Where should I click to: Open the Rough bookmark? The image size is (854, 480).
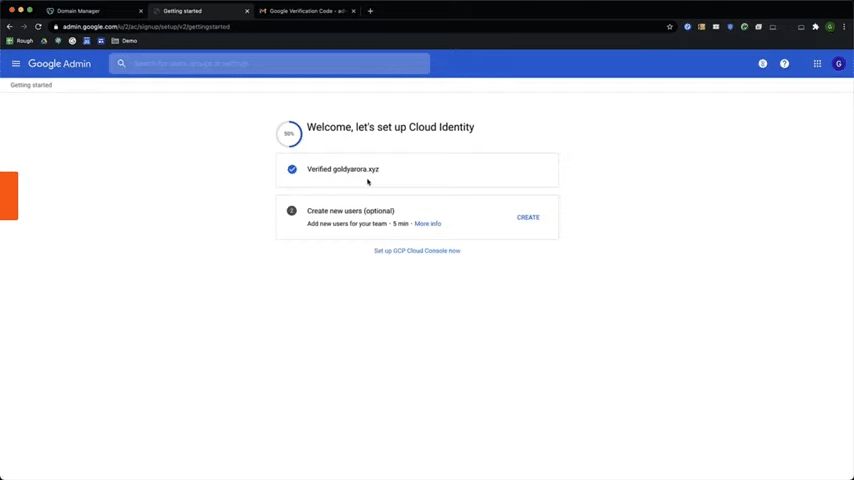(x=20, y=41)
